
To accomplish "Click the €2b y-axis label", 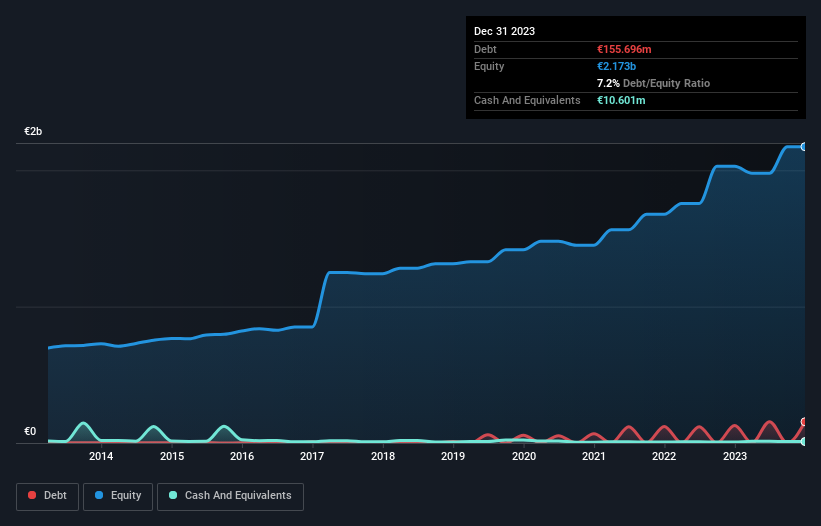I will (33, 131).
